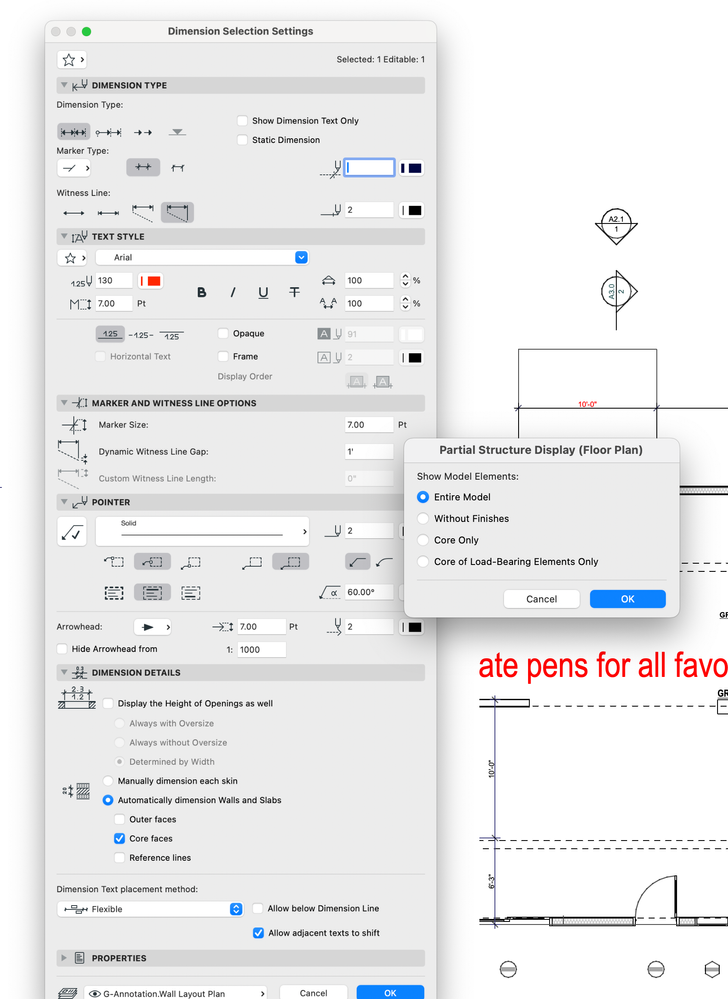This screenshot has height=999, width=728.
Task: Select the curved pointer line shape icon
Action: (x=385, y=561)
